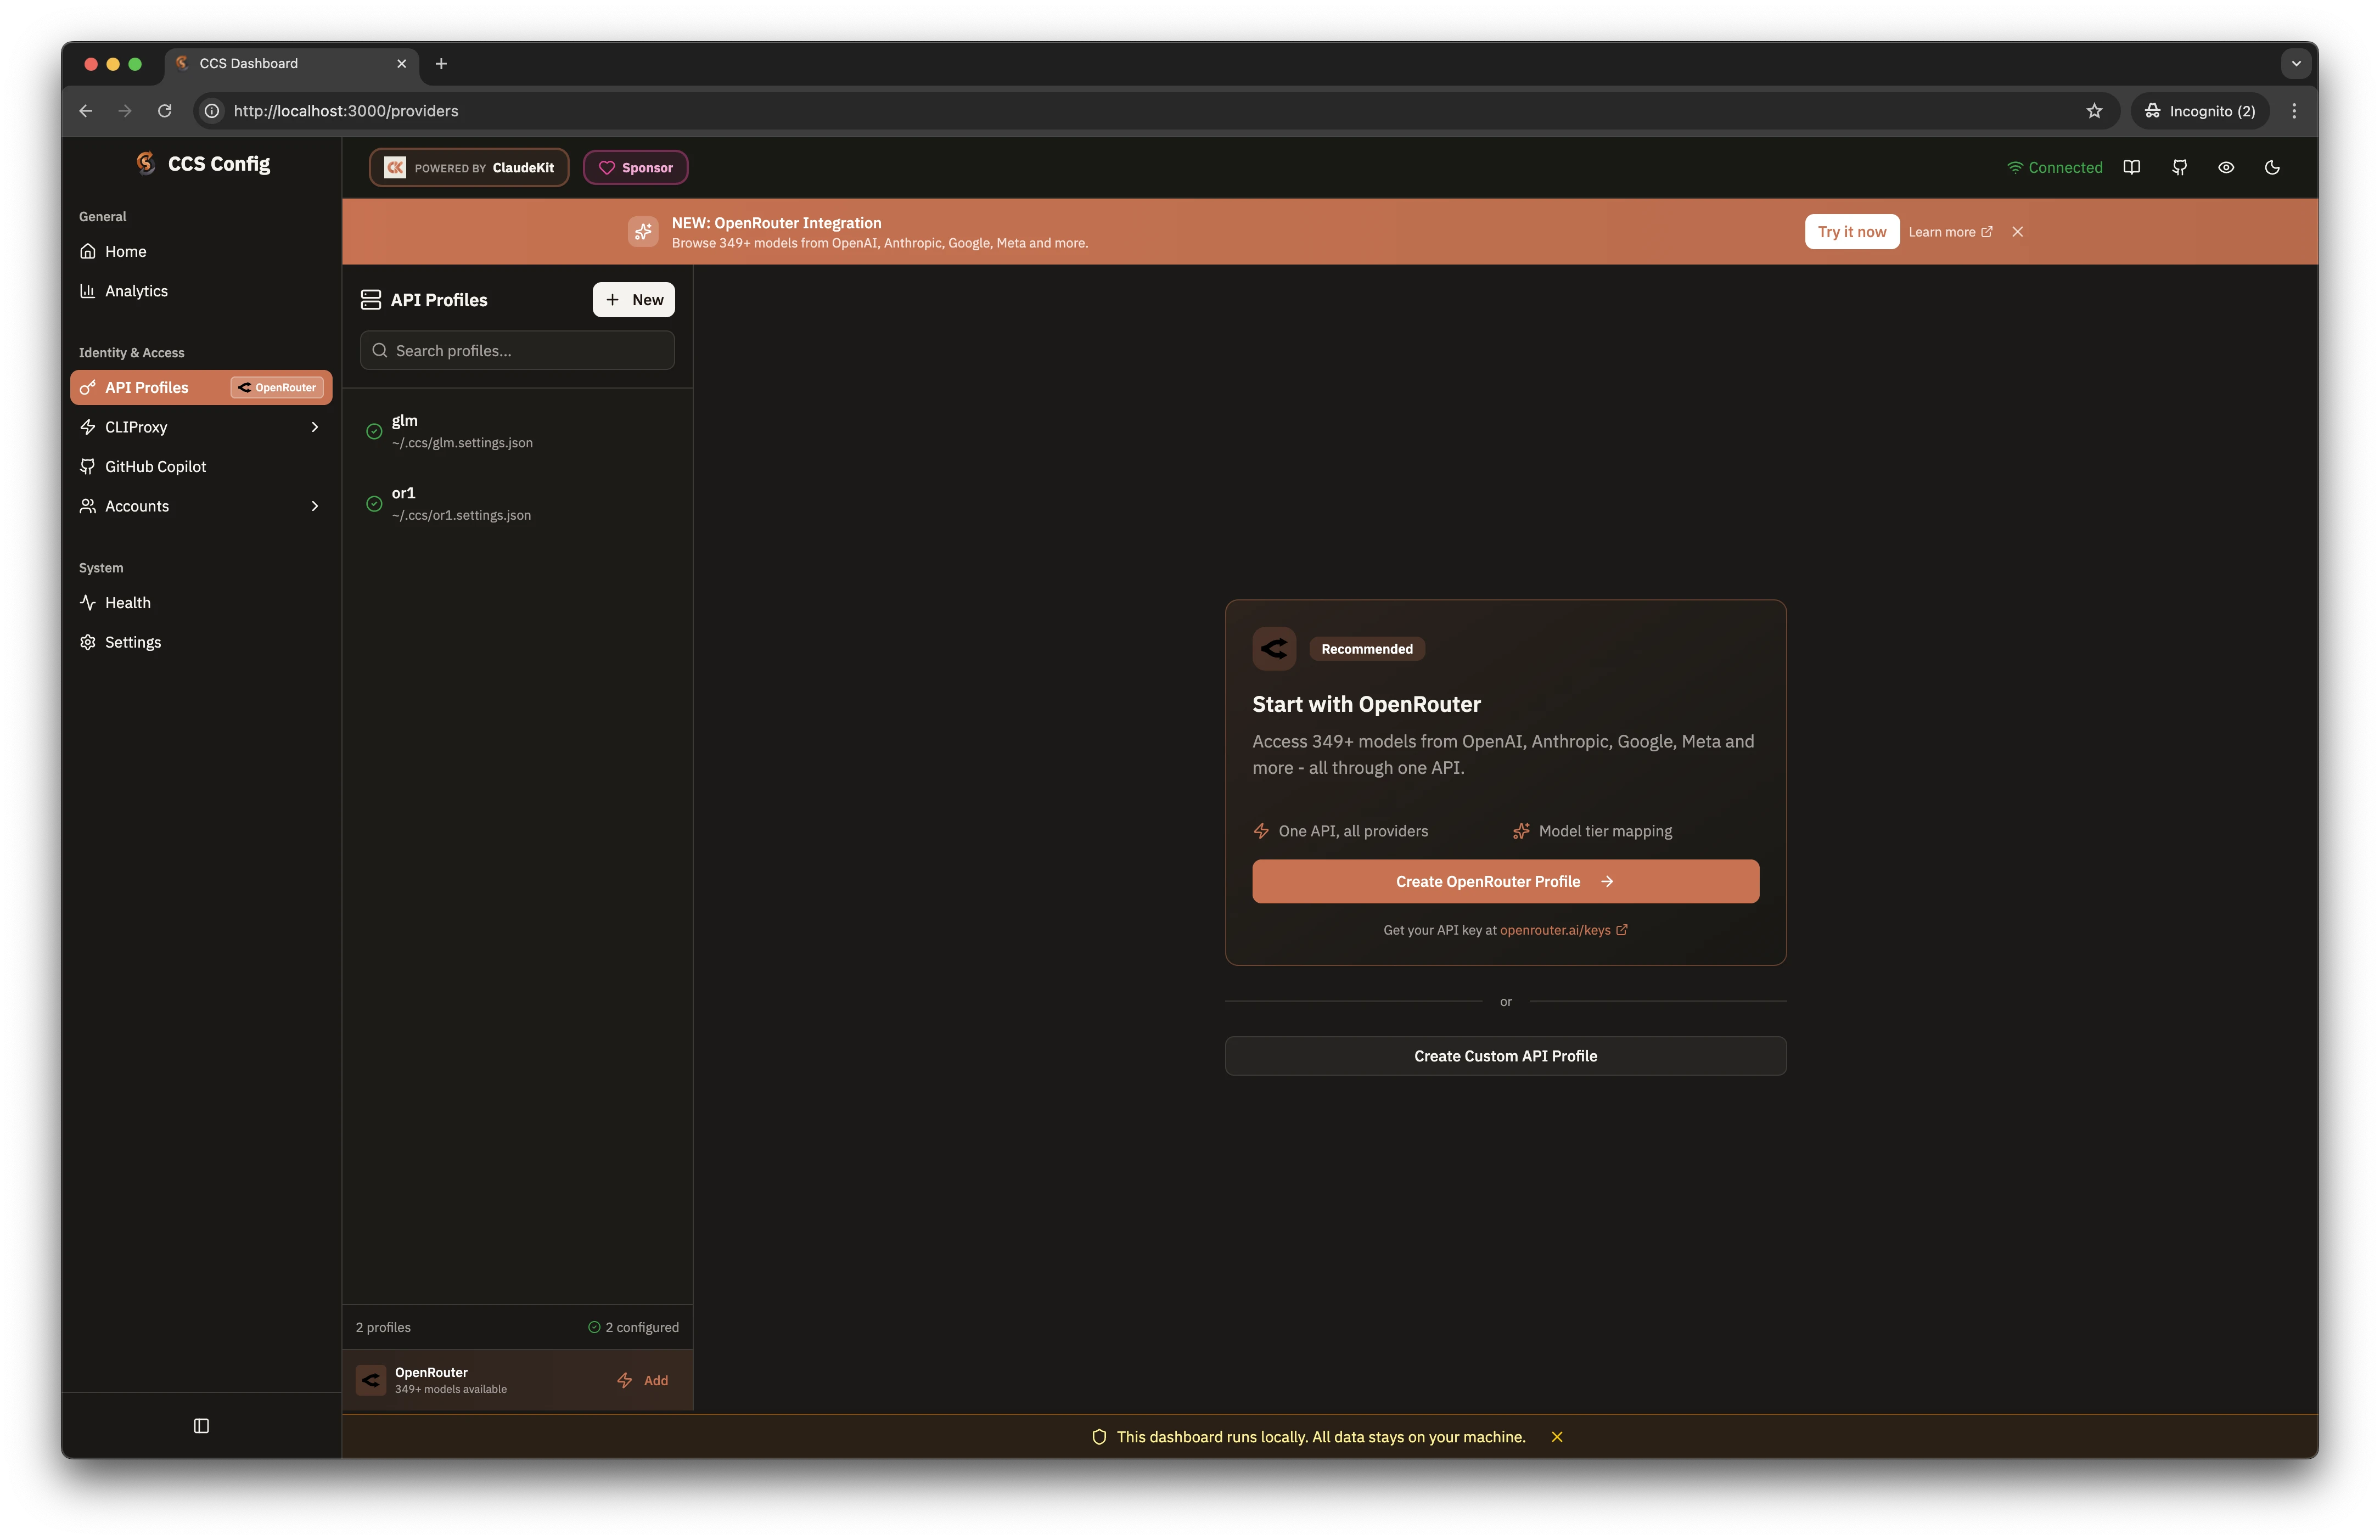Open the GitHub repository icon

[x=2180, y=167]
